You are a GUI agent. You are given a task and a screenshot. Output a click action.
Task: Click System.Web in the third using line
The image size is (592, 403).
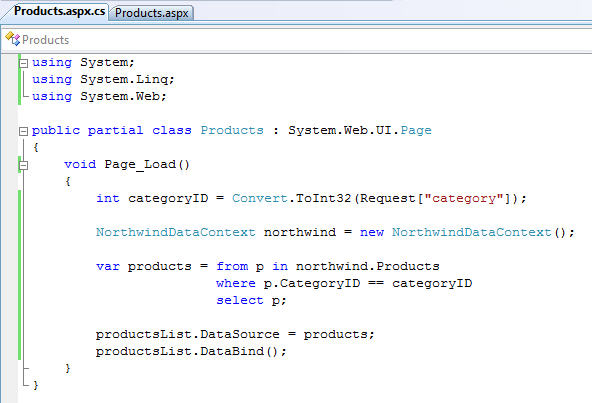coord(120,96)
